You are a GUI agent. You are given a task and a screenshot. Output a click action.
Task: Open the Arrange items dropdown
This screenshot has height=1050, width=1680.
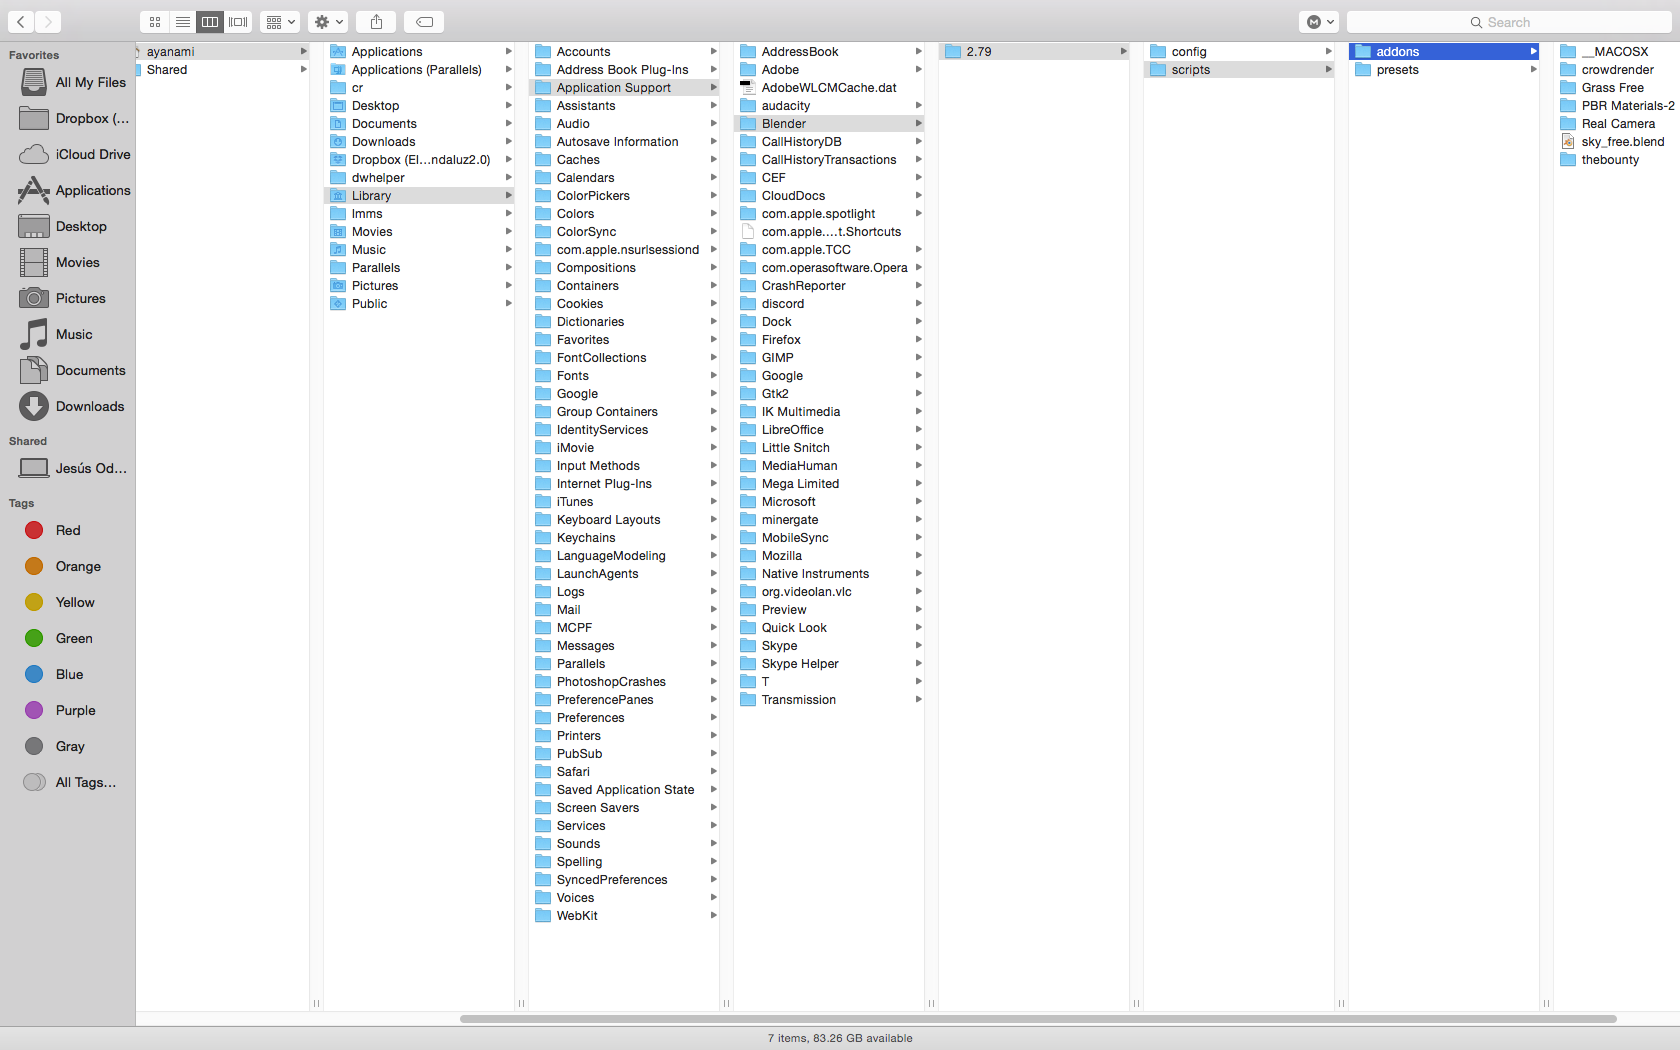[280, 22]
